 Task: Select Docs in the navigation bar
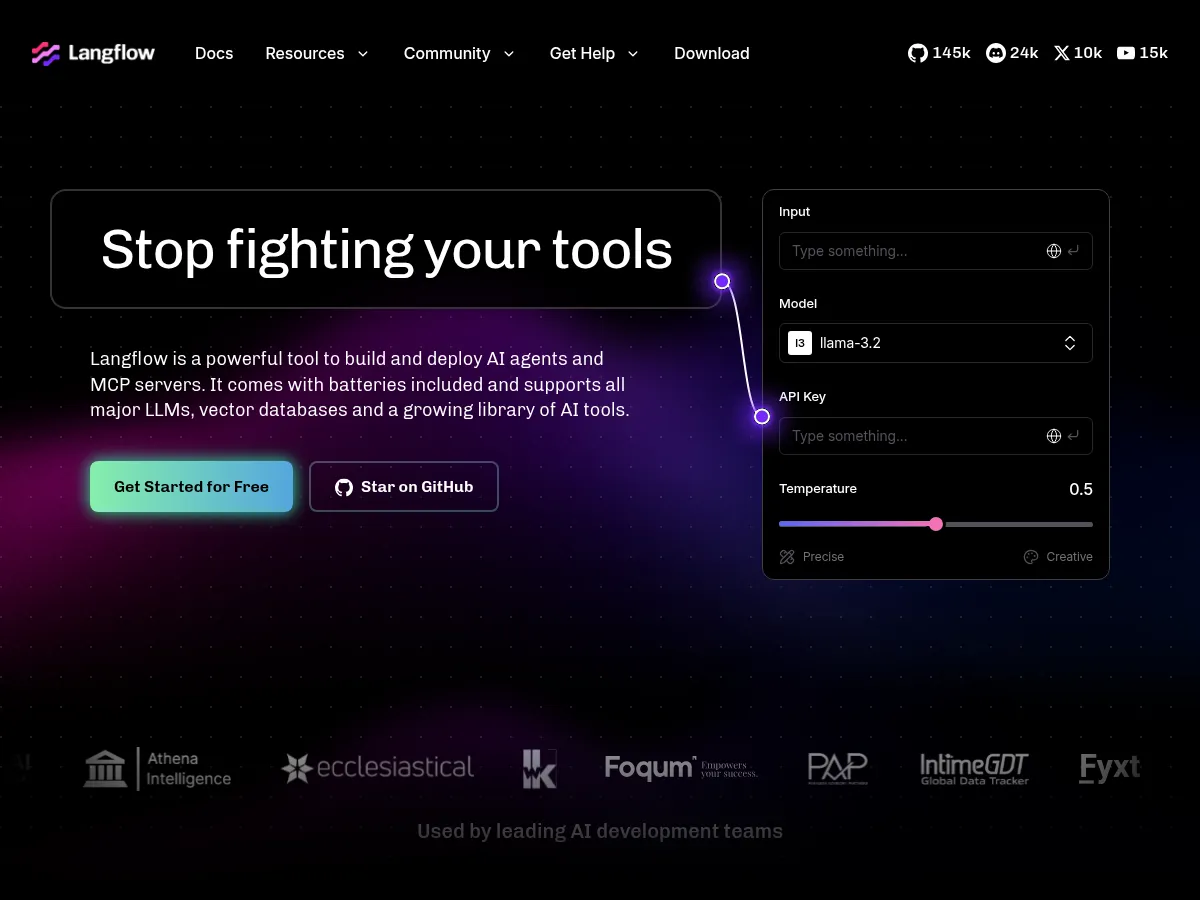tap(213, 54)
